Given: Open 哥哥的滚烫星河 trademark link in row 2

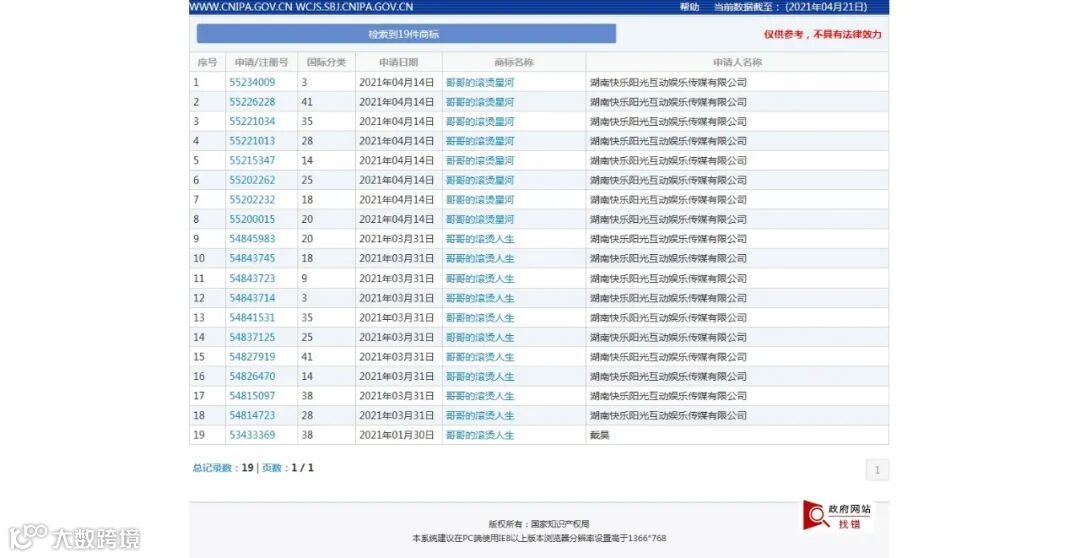Looking at the screenshot, I should click(480, 102).
